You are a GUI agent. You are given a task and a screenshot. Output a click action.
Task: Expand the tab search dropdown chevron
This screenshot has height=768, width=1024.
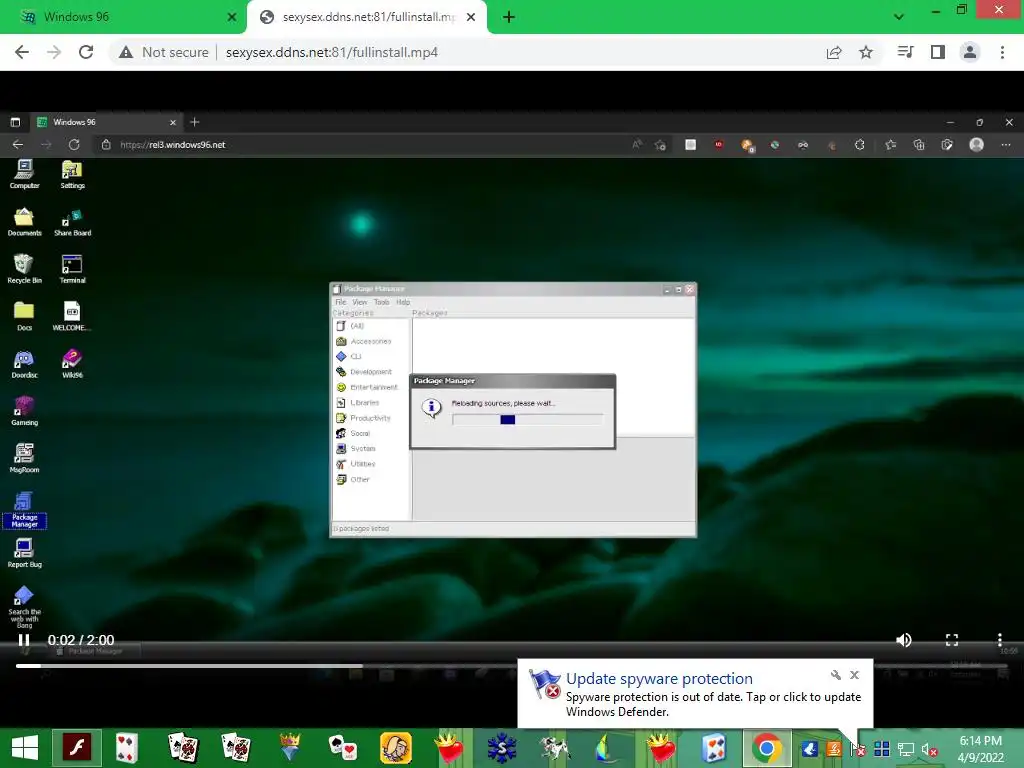click(x=899, y=17)
